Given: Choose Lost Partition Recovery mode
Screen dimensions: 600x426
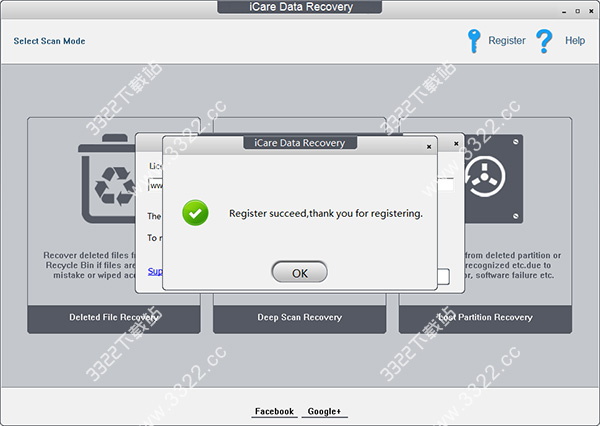Looking at the screenshot, I should 485,319.
